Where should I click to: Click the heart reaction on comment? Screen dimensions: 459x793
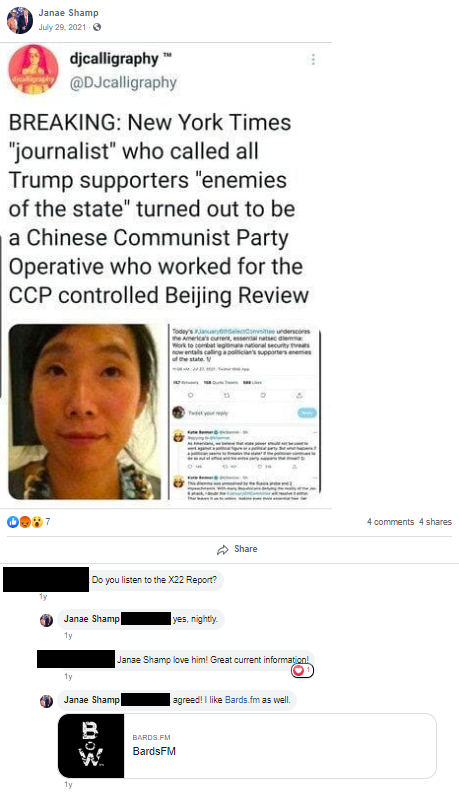[299, 670]
